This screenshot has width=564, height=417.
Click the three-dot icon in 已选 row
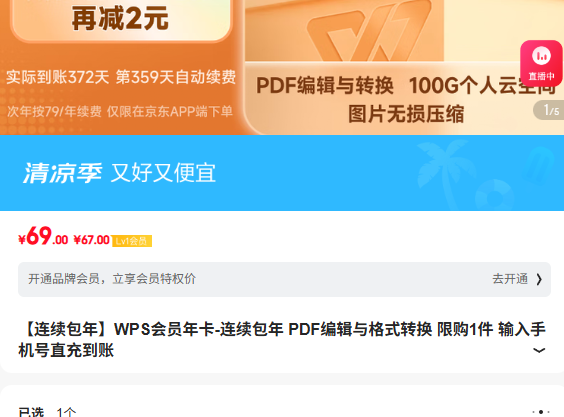click(x=541, y=412)
